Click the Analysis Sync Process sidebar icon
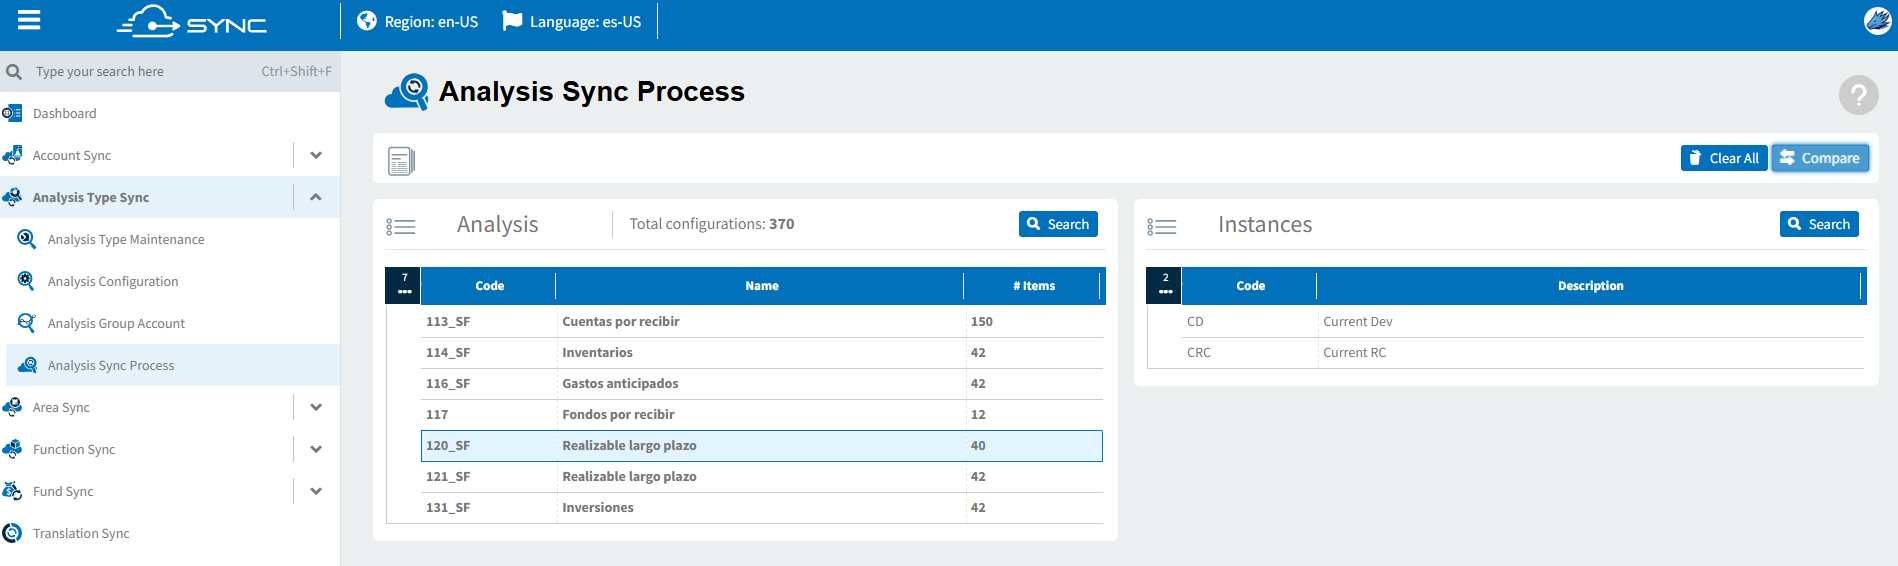This screenshot has width=1898, height=566. 27,365
